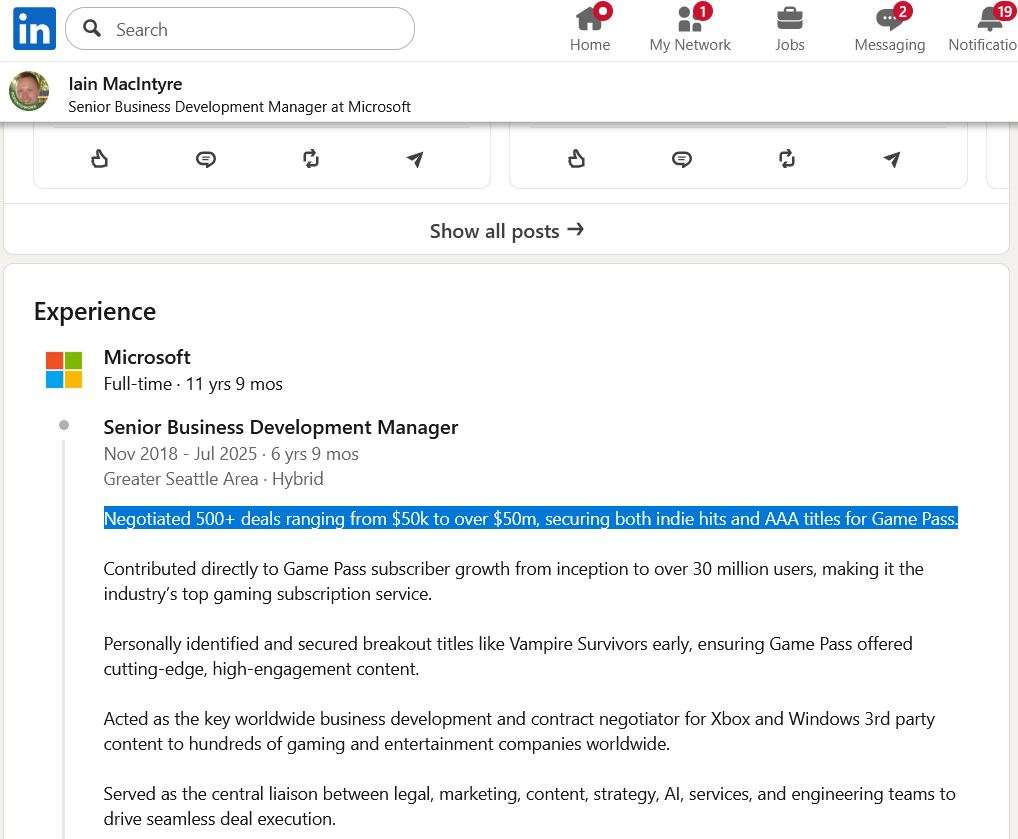Go to the Jobs section
1018x839 pixels.
point(789,29)
